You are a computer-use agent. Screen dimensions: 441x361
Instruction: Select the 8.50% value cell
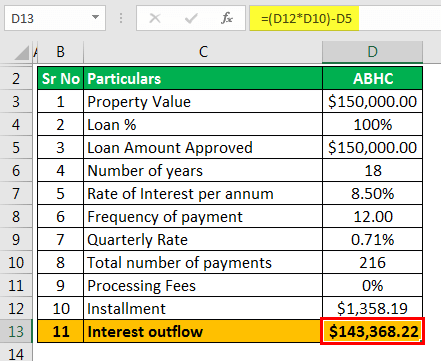373,193
